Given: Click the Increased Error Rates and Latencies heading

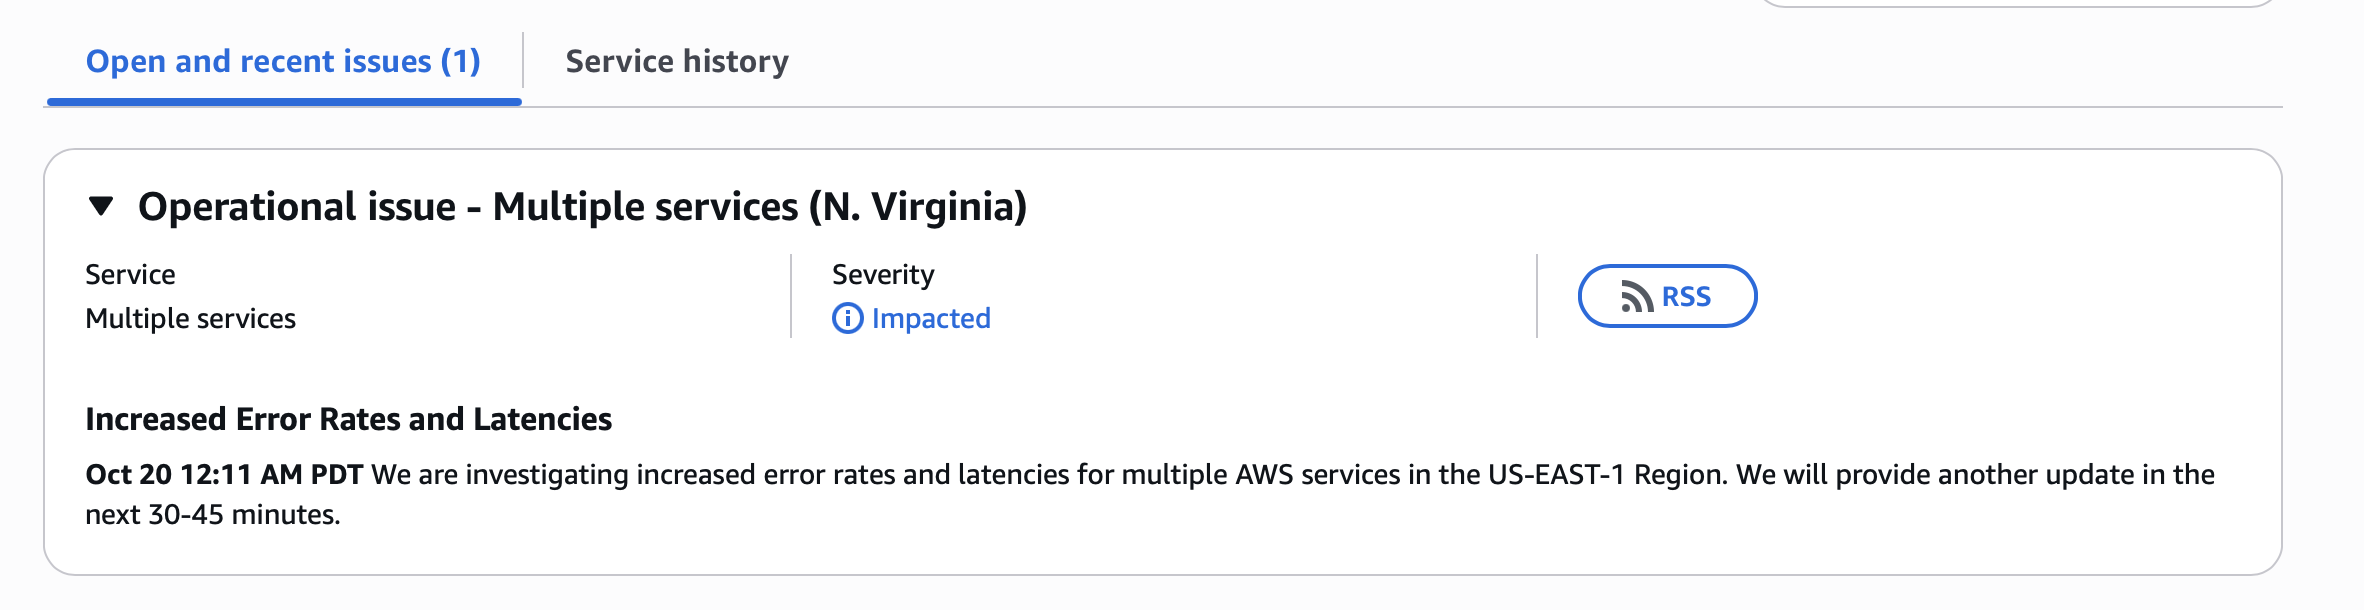Looking at the screenshot, I should tap(348, 419).
